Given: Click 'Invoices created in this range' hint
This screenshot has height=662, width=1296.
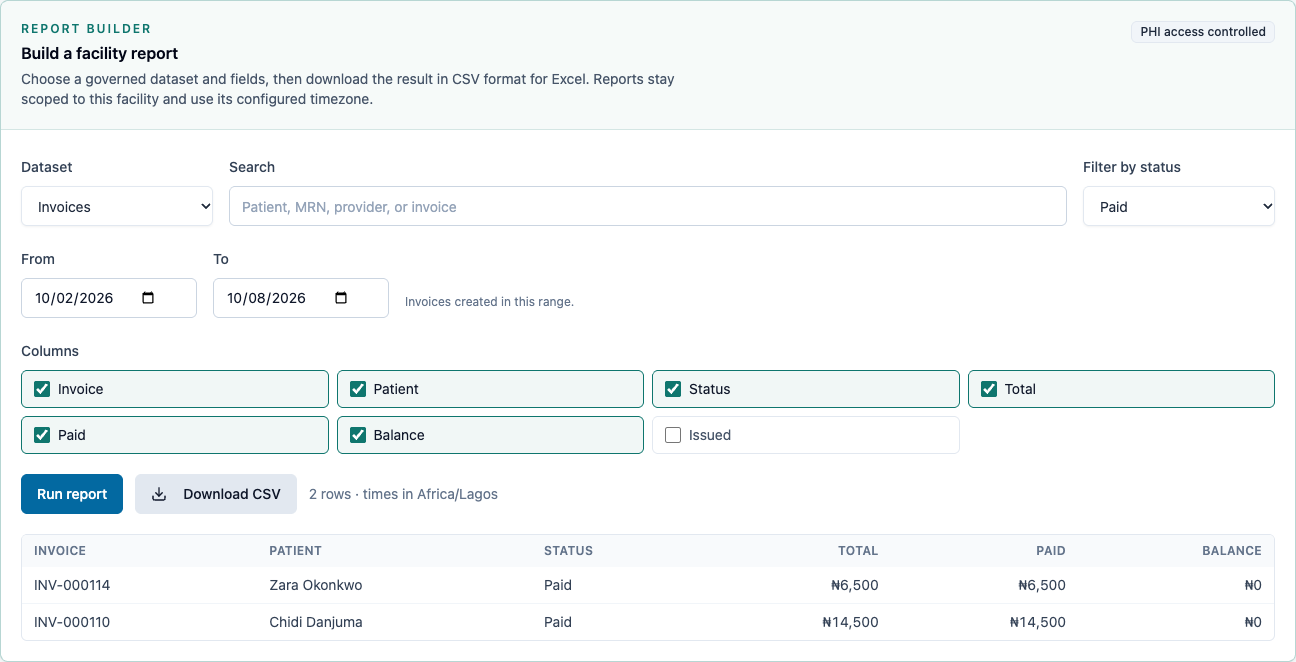Looking at the screenshot, I should 489,301.
